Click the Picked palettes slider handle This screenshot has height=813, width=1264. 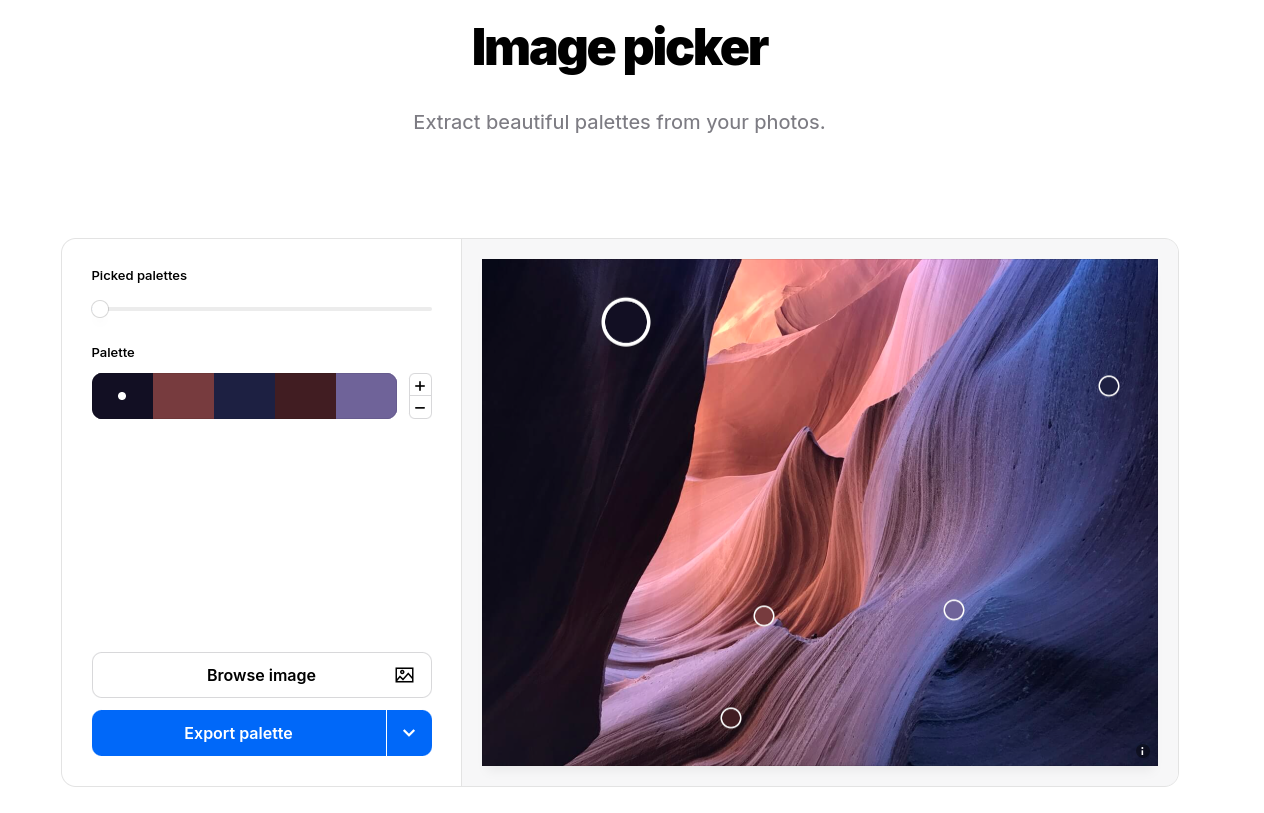(100, 309)
